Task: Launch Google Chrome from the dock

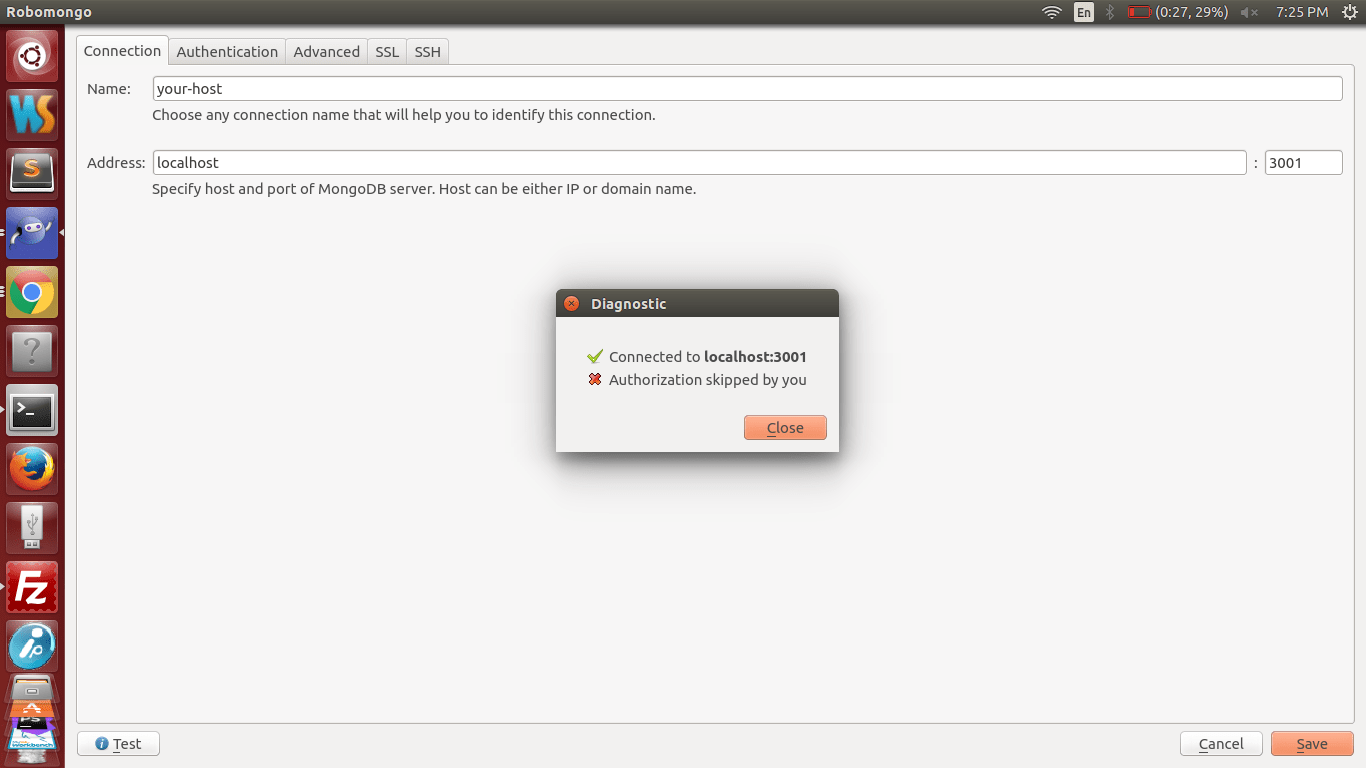Action: pyautogui.click(x=32, y=292)
